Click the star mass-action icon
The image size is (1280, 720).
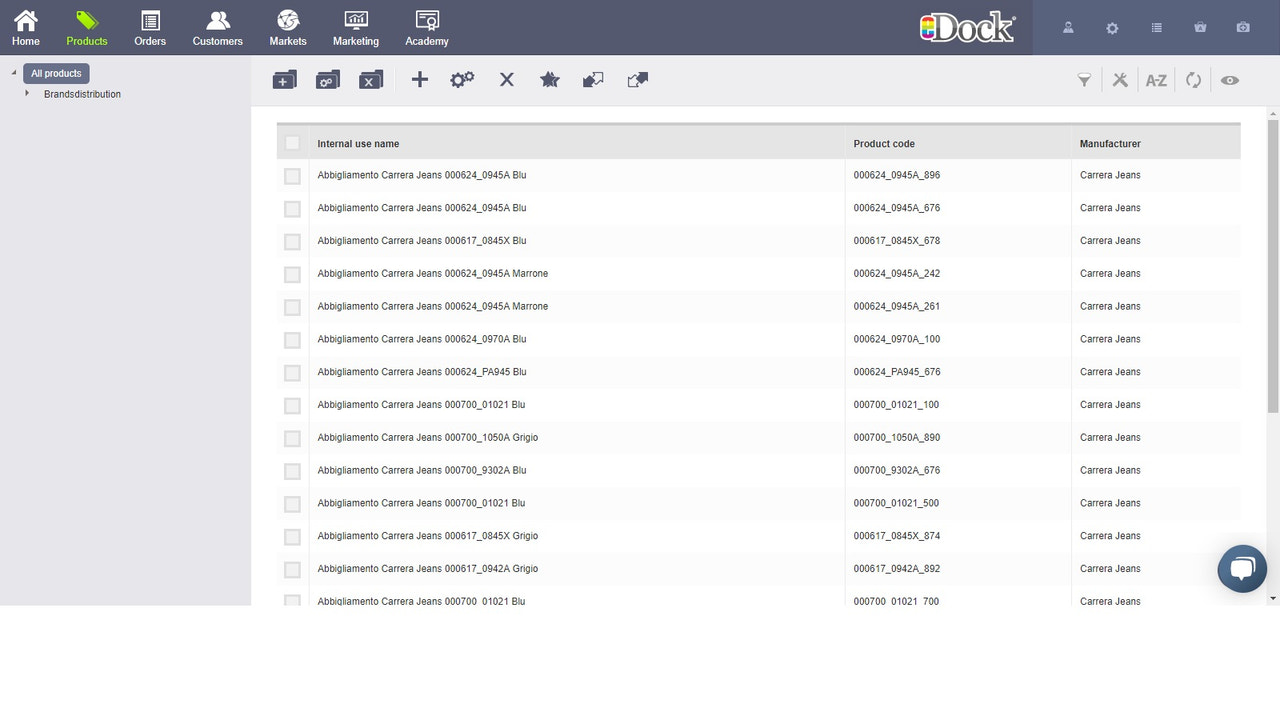tap(549, 79)
